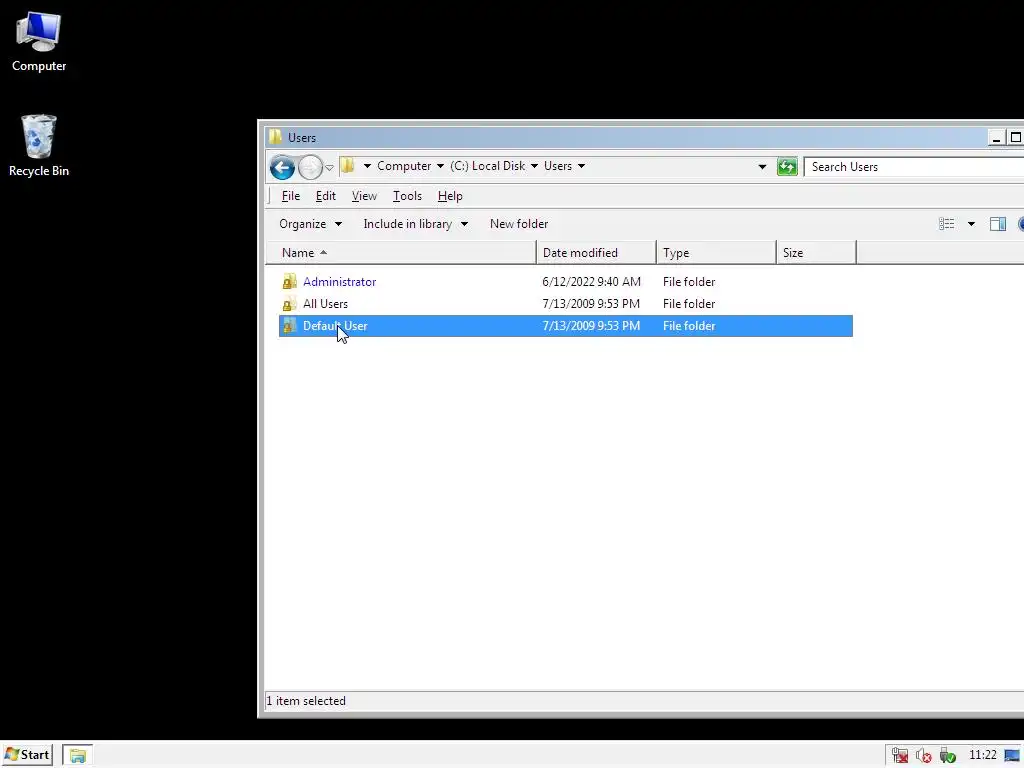Image resolution: width=1024 pixels, height=768 pixels.
Task: Expand arrow after Users breadcrumb
Action: point(581,166)
